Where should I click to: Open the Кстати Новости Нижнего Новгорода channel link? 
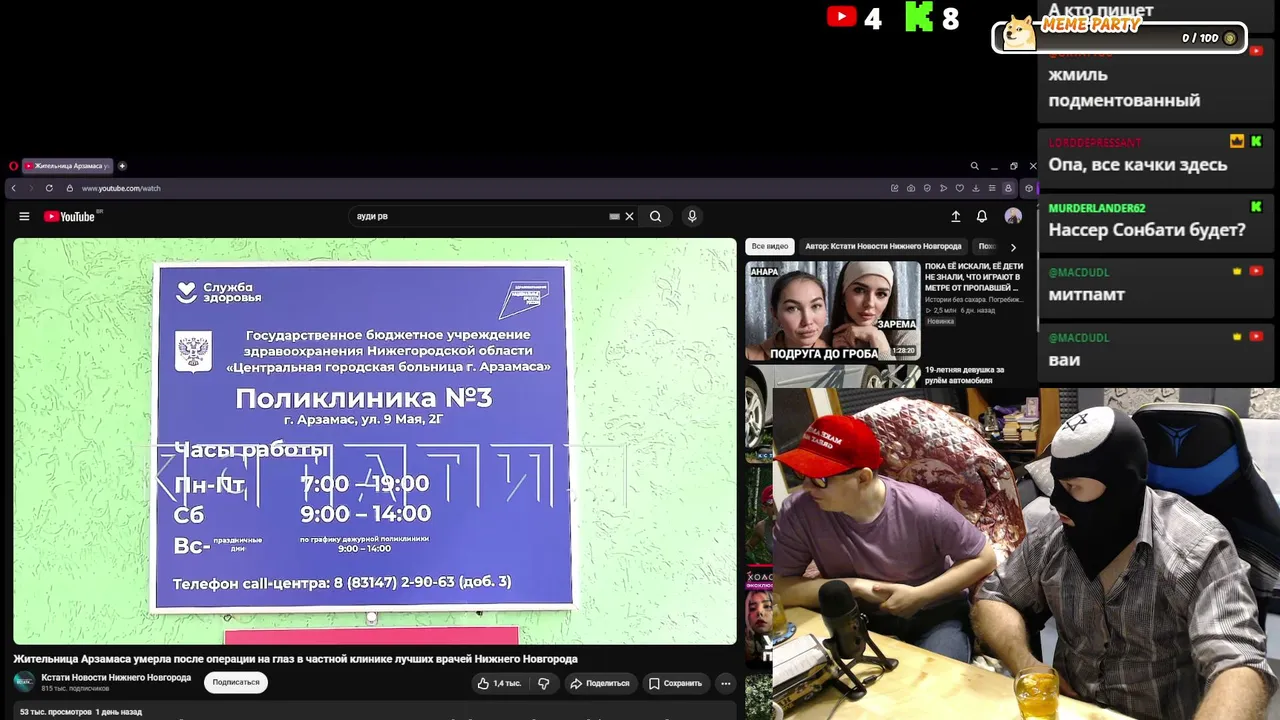tap(116, 678)
